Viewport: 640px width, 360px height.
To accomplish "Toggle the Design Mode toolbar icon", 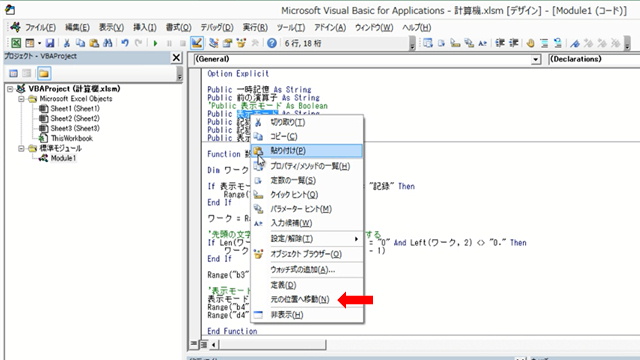I will pyautogui.click(x=197, y=43).
